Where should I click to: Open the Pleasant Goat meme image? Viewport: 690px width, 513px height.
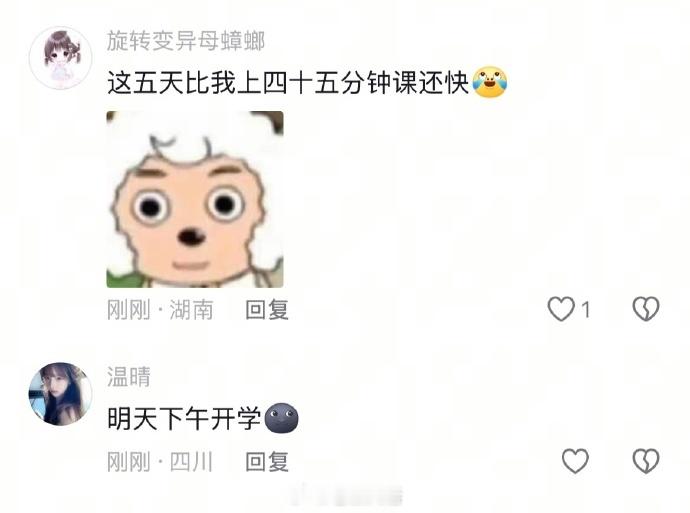195,199
